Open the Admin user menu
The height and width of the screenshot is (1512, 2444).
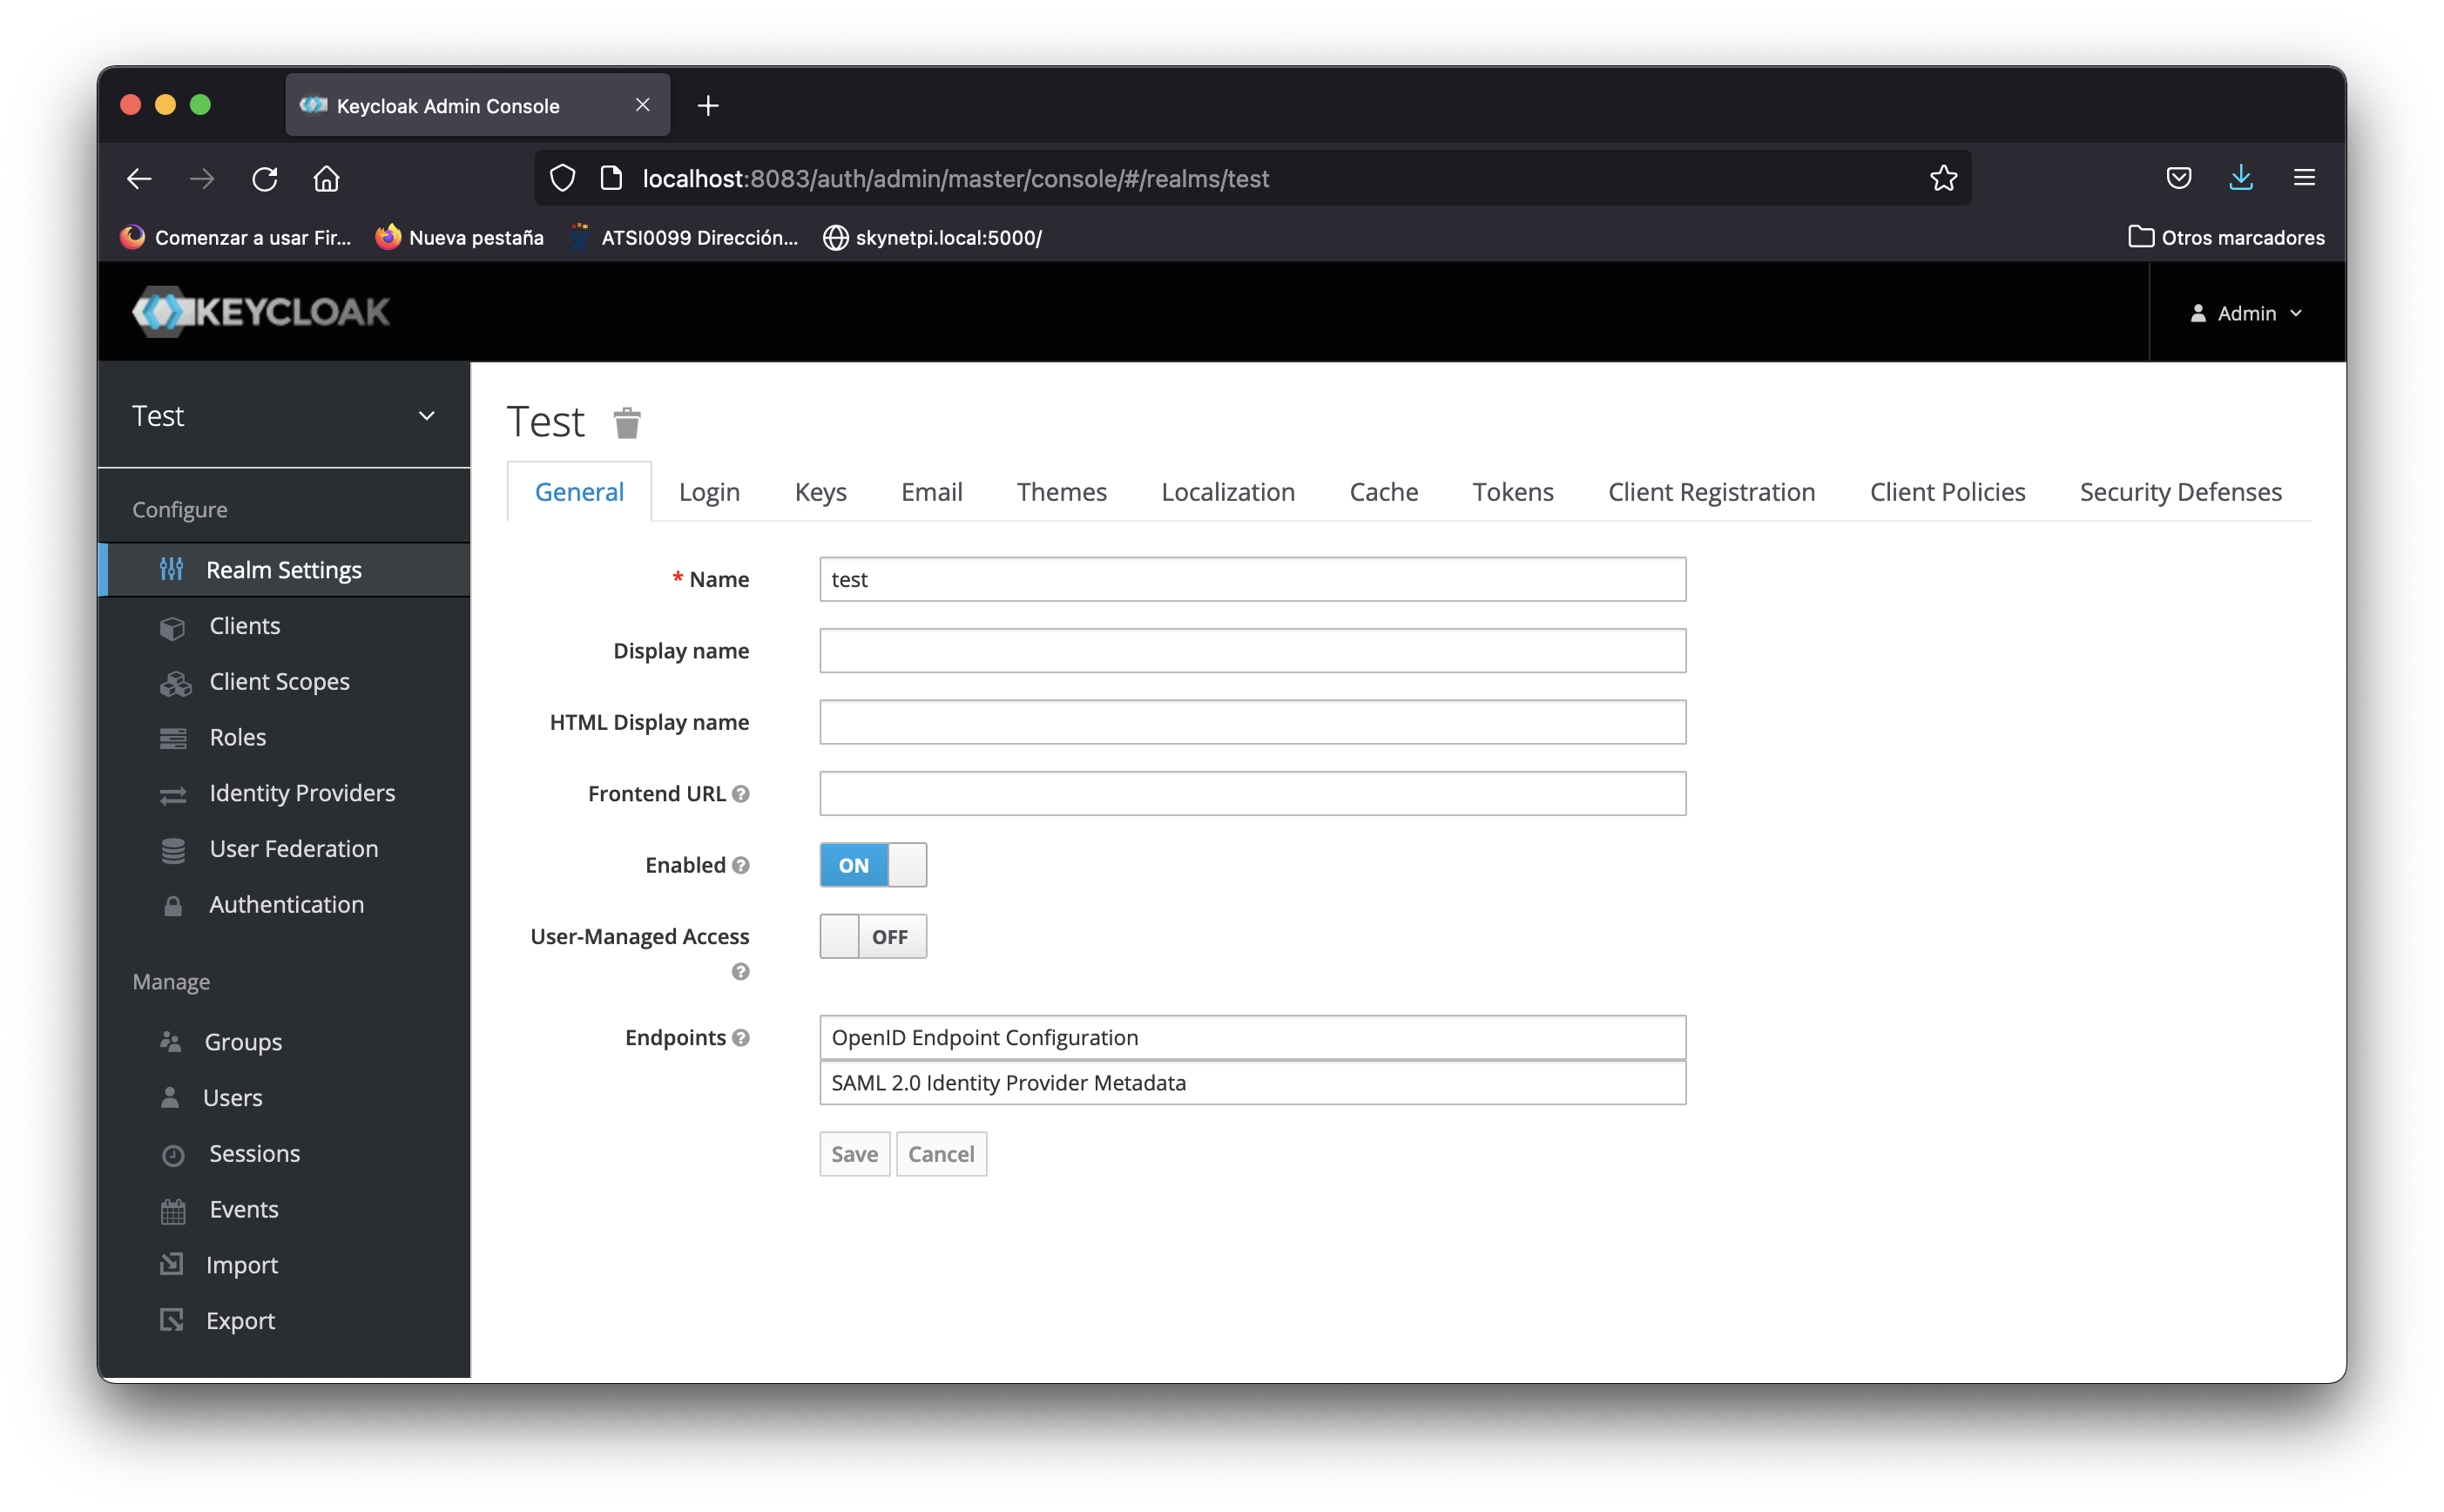(2246, 313)
